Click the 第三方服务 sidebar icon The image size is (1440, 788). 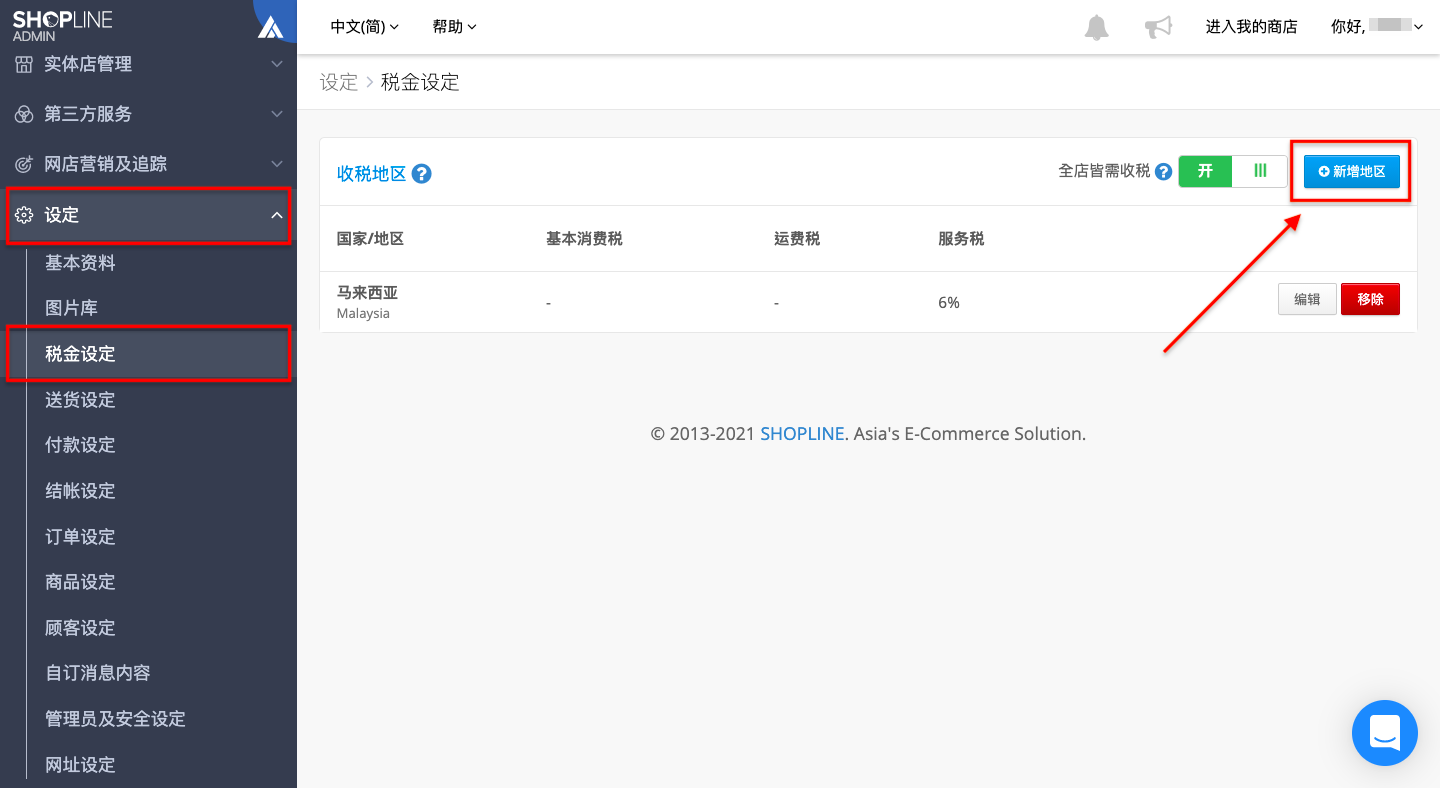24,114
